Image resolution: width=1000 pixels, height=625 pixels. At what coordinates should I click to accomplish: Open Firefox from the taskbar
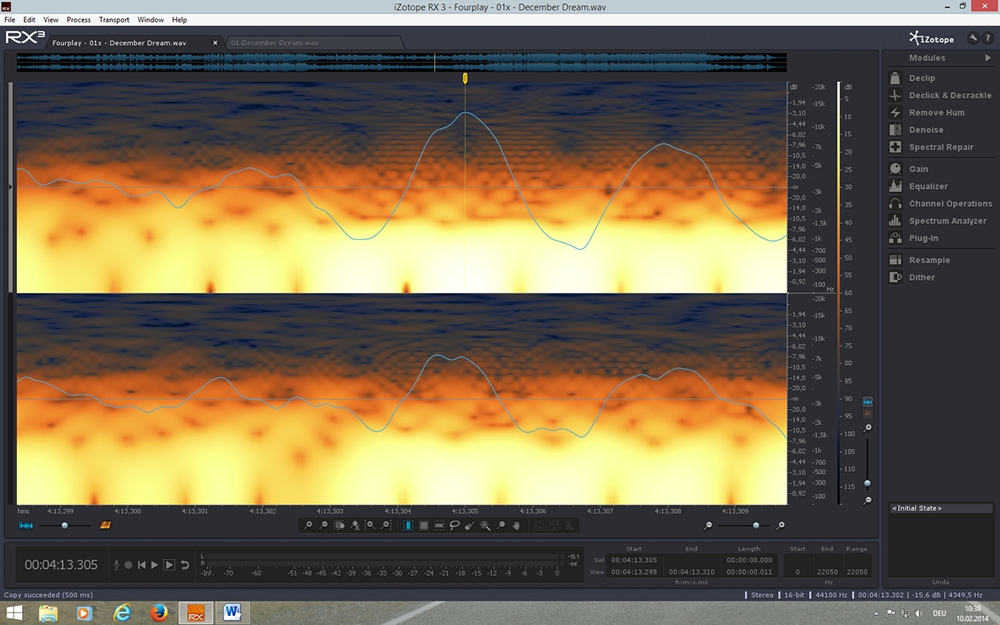(159, 613)
